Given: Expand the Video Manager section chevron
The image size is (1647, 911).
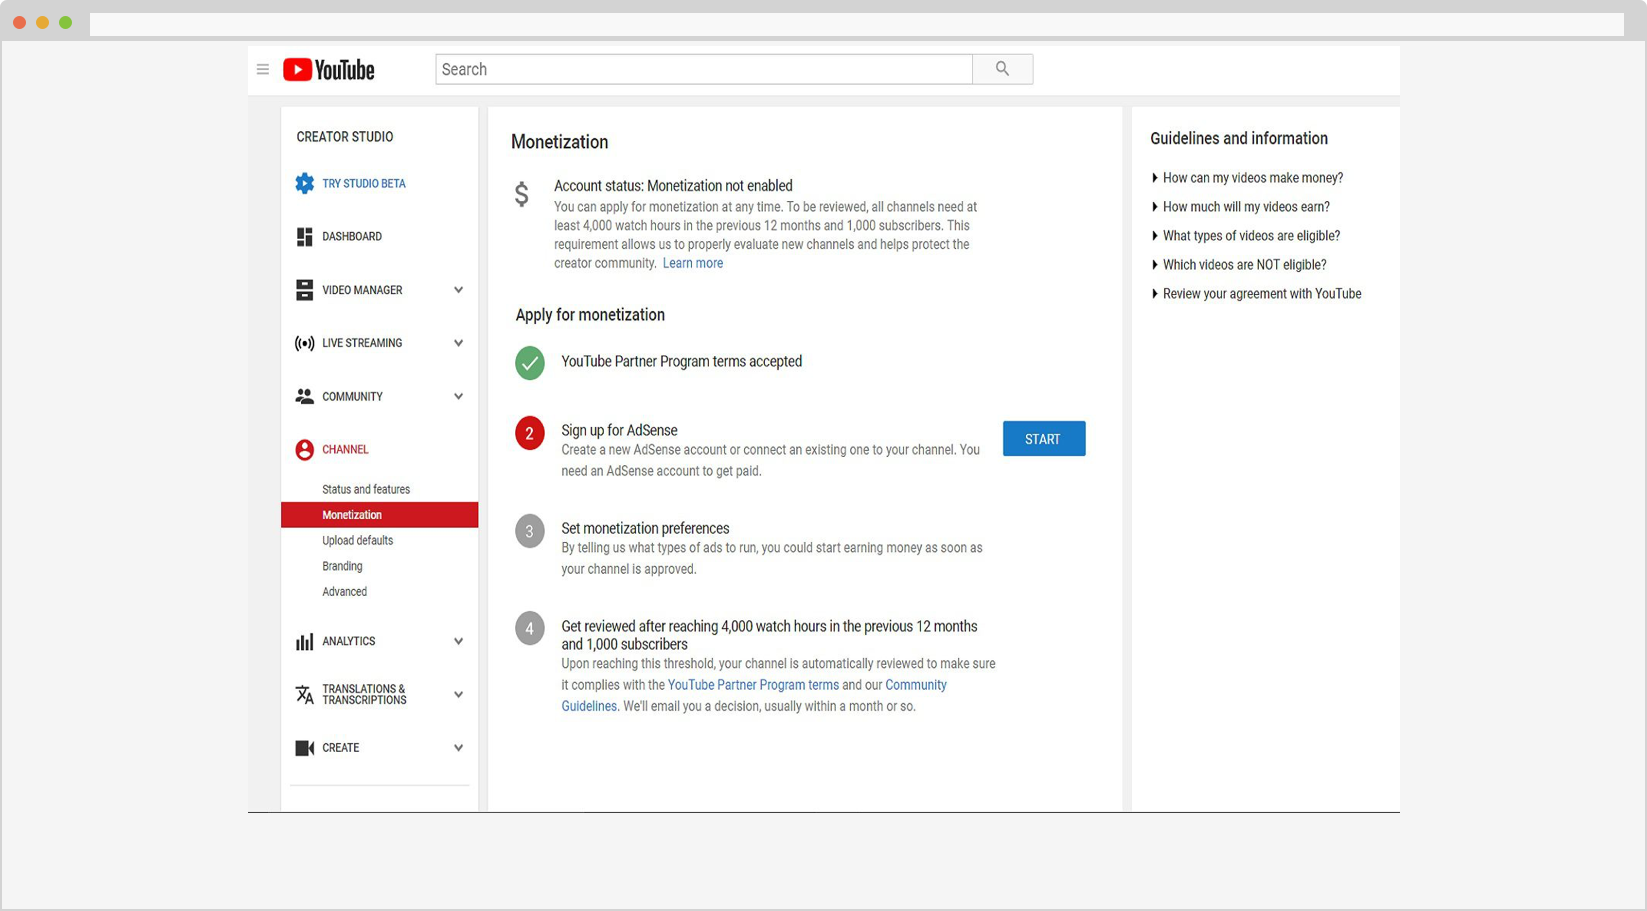Looking at the screenshot, I should pyautogui.click(x=458, y=290).
